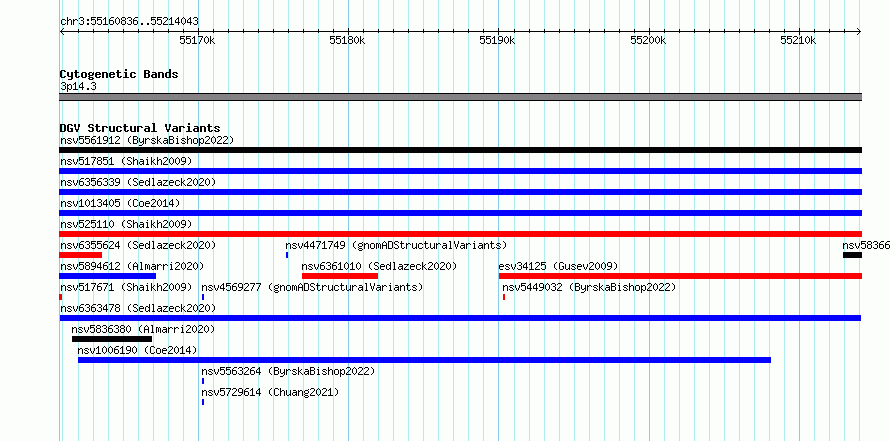This screenshot has width=890, height=441.
Task: Click the nsv5561912 (ByrskaBishop2022) label
Action: click(147, 140)
